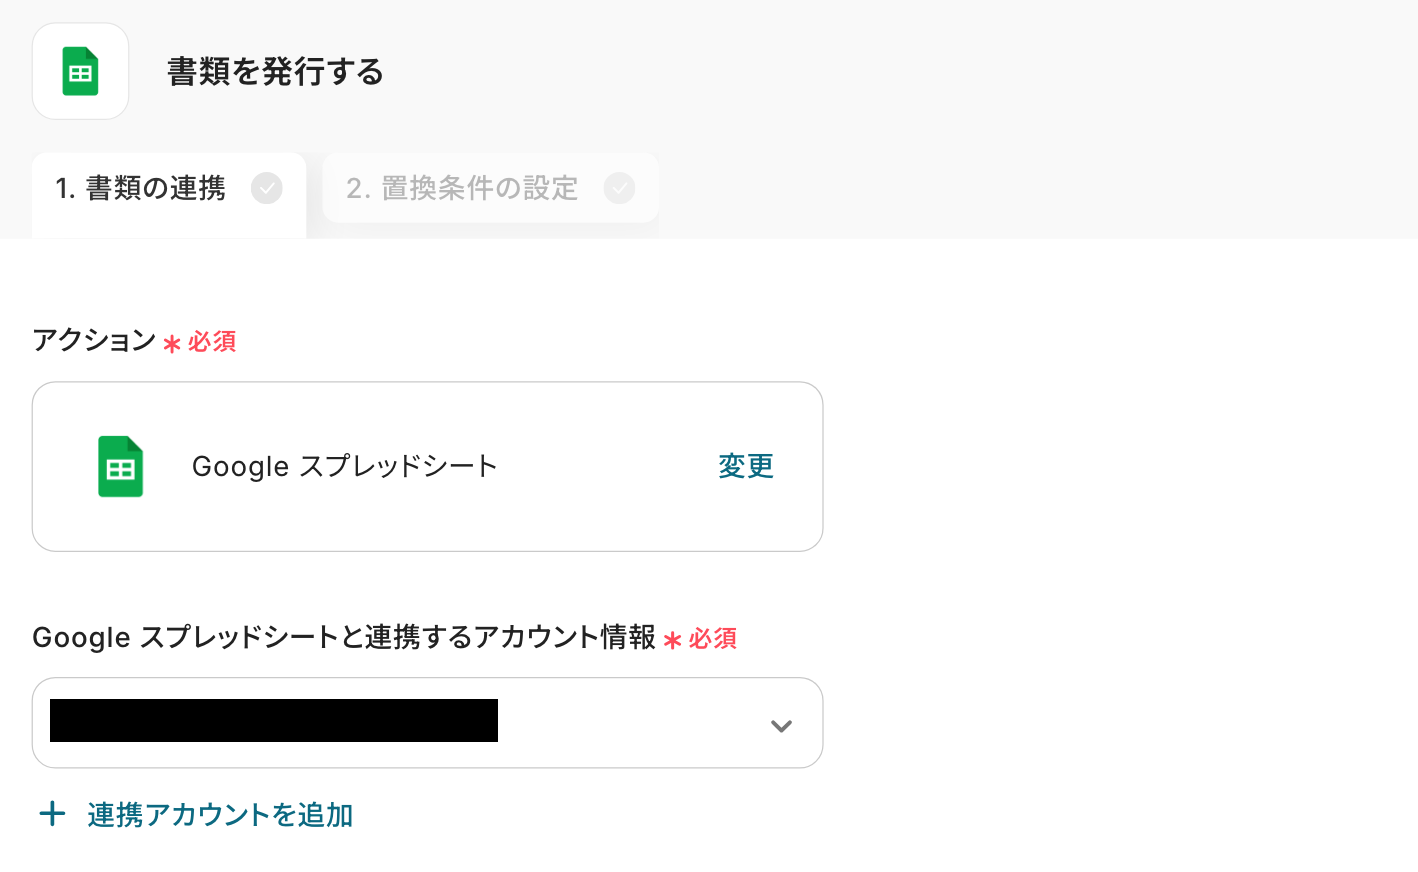Click the plus icon to add account
Screen dimensions: 1418x872
(x=52, y=814)
